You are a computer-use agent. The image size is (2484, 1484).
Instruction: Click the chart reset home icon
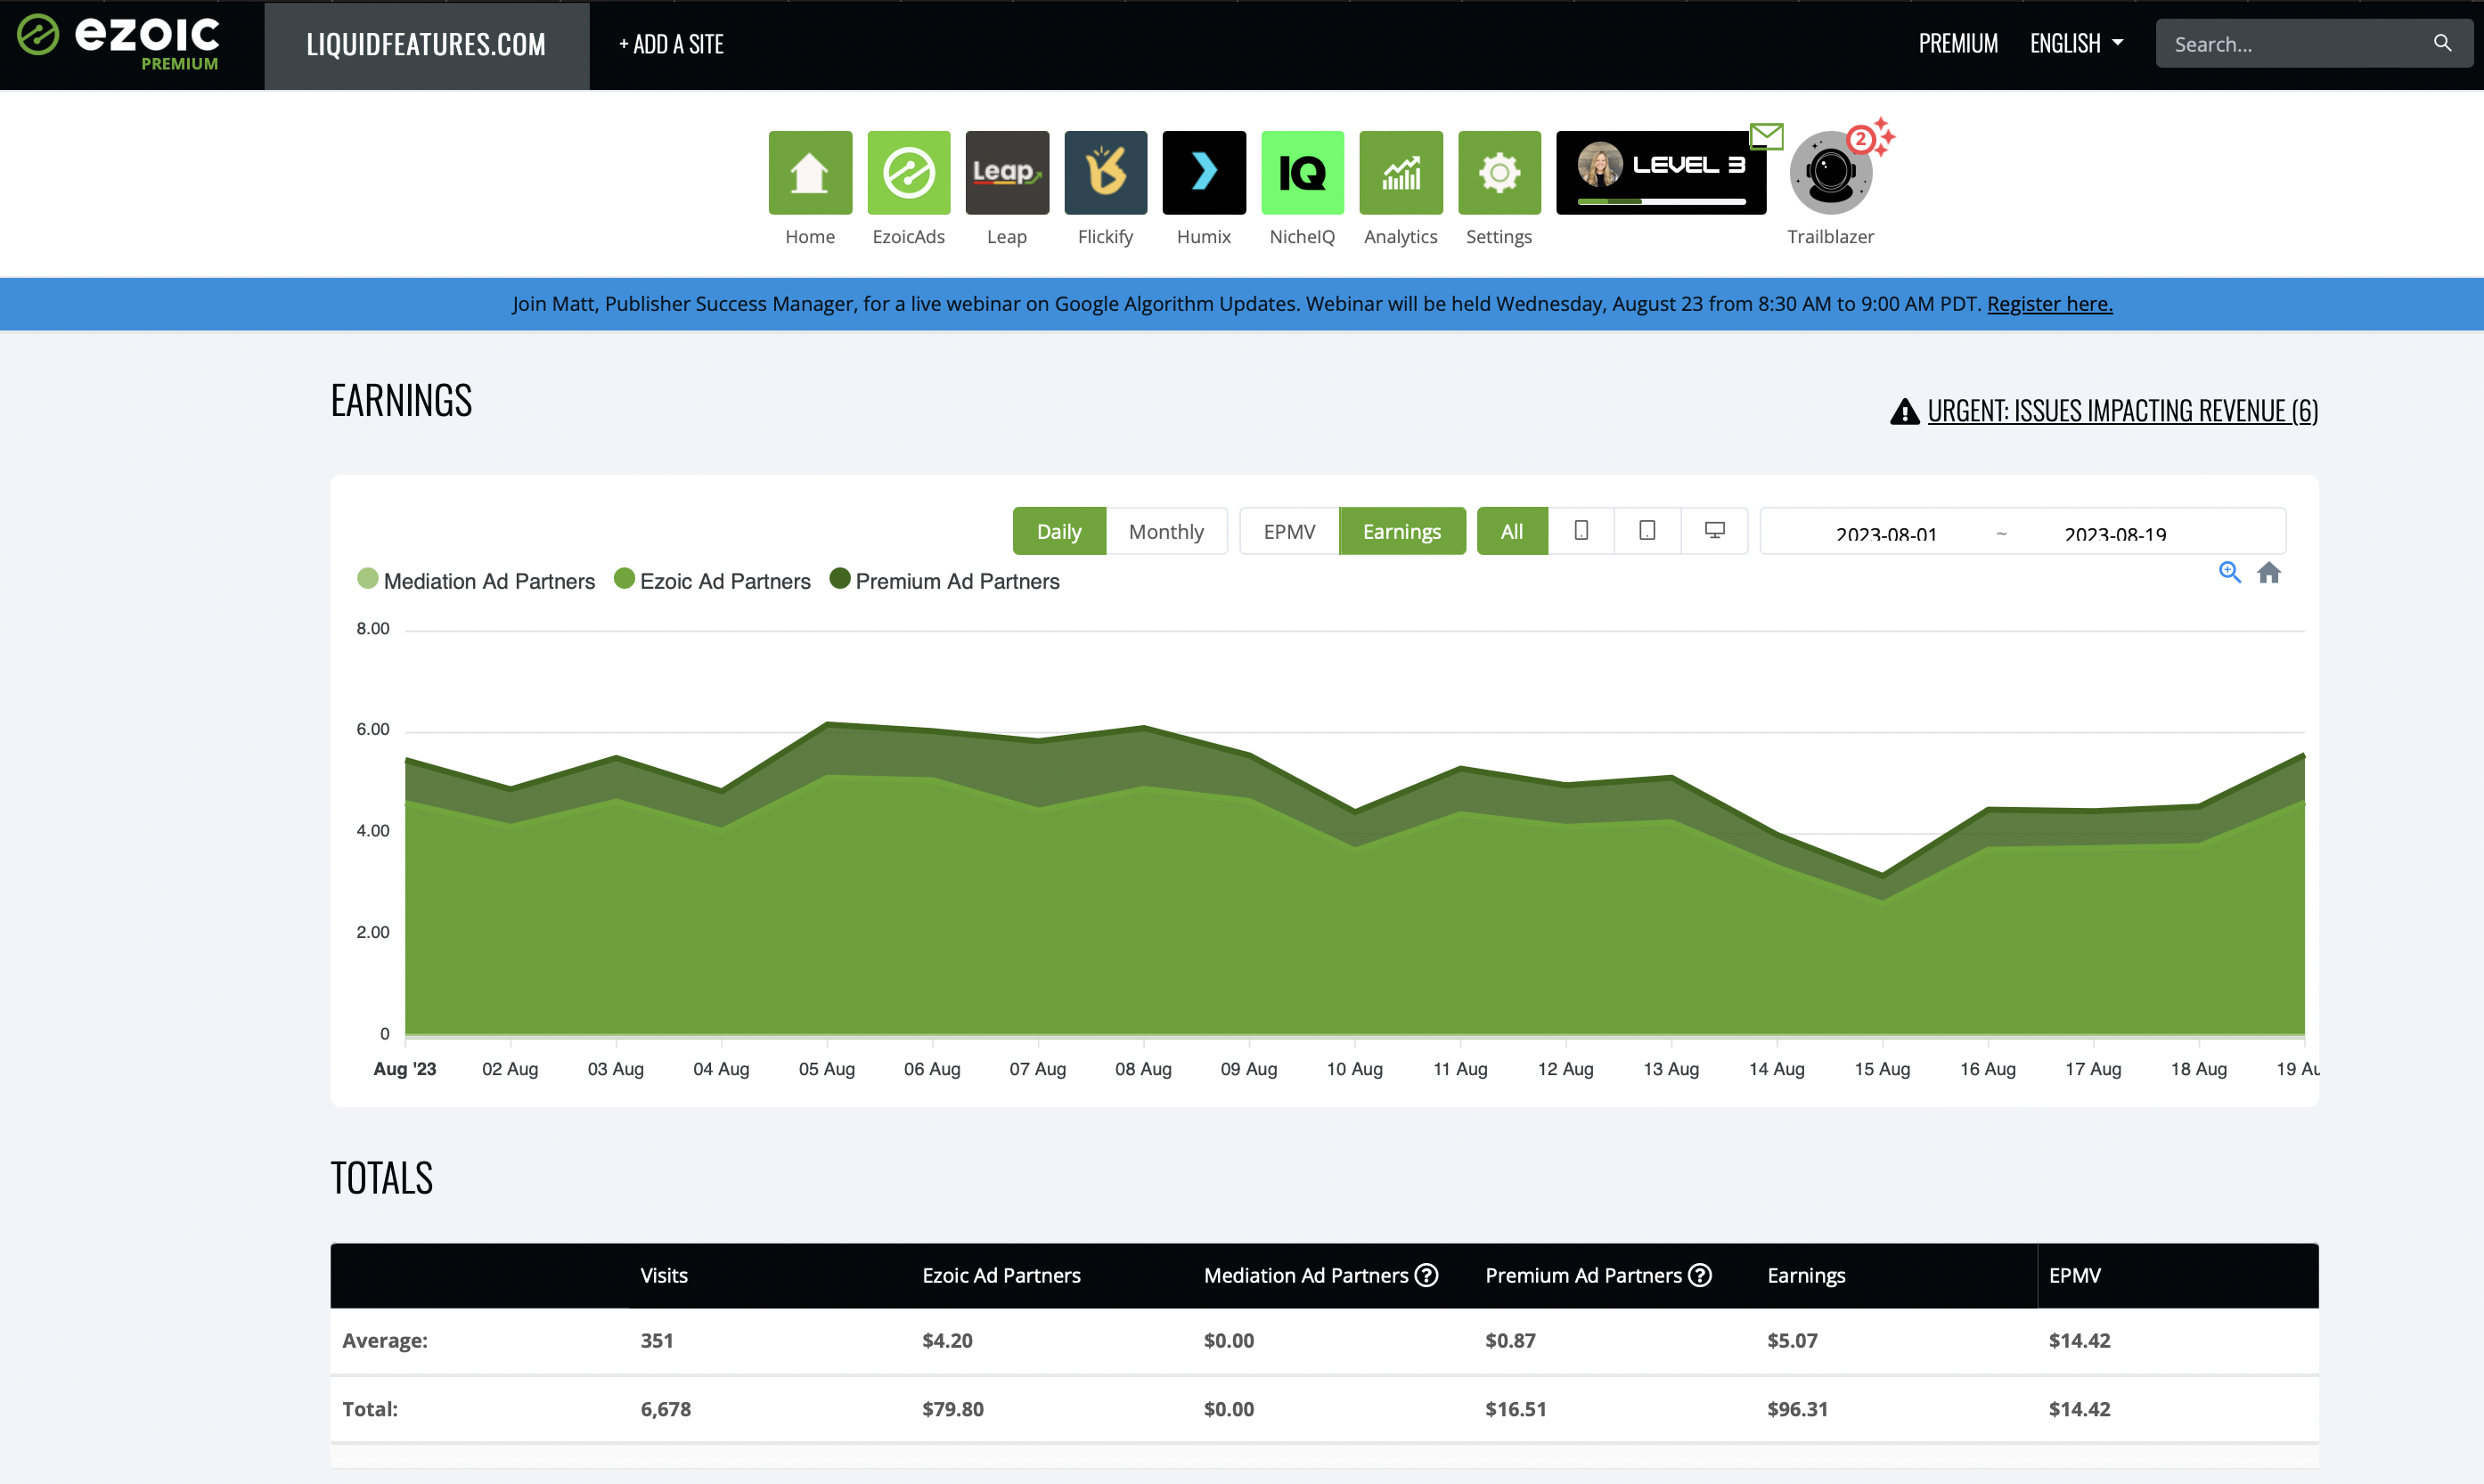(x=2269, y=572)
